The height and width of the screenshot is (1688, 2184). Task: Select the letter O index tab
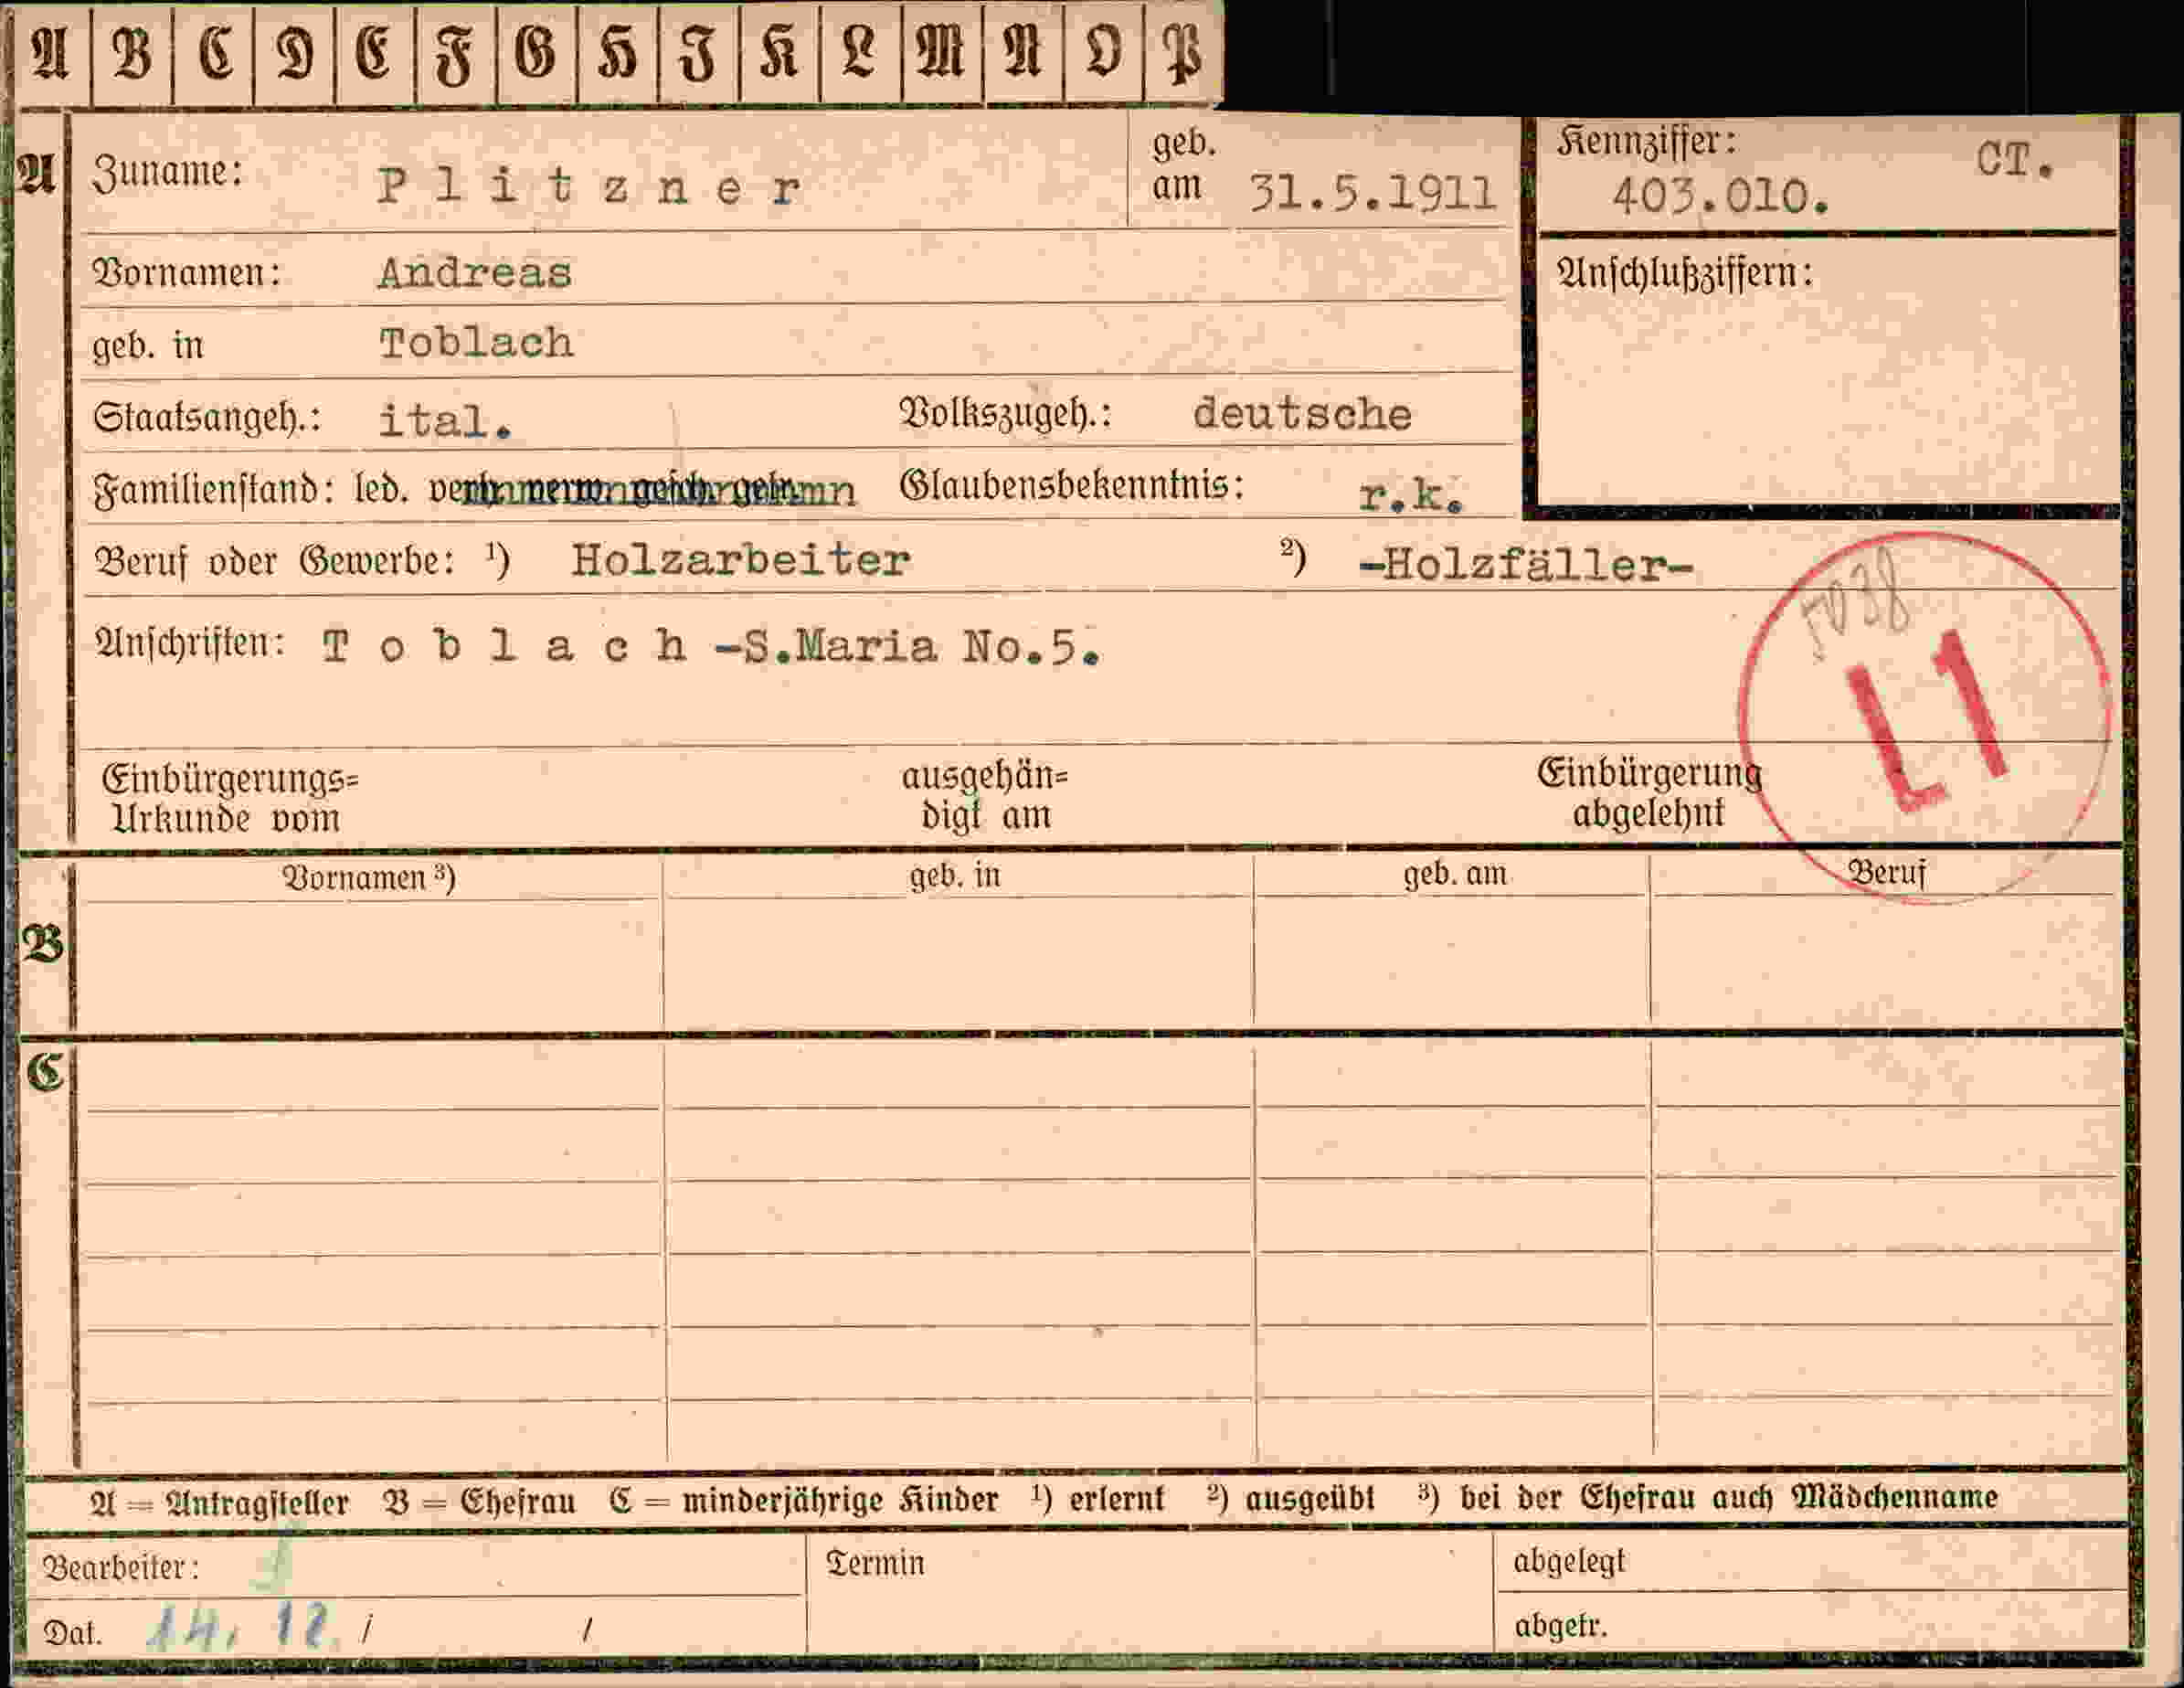click(x=1103, y=53)
